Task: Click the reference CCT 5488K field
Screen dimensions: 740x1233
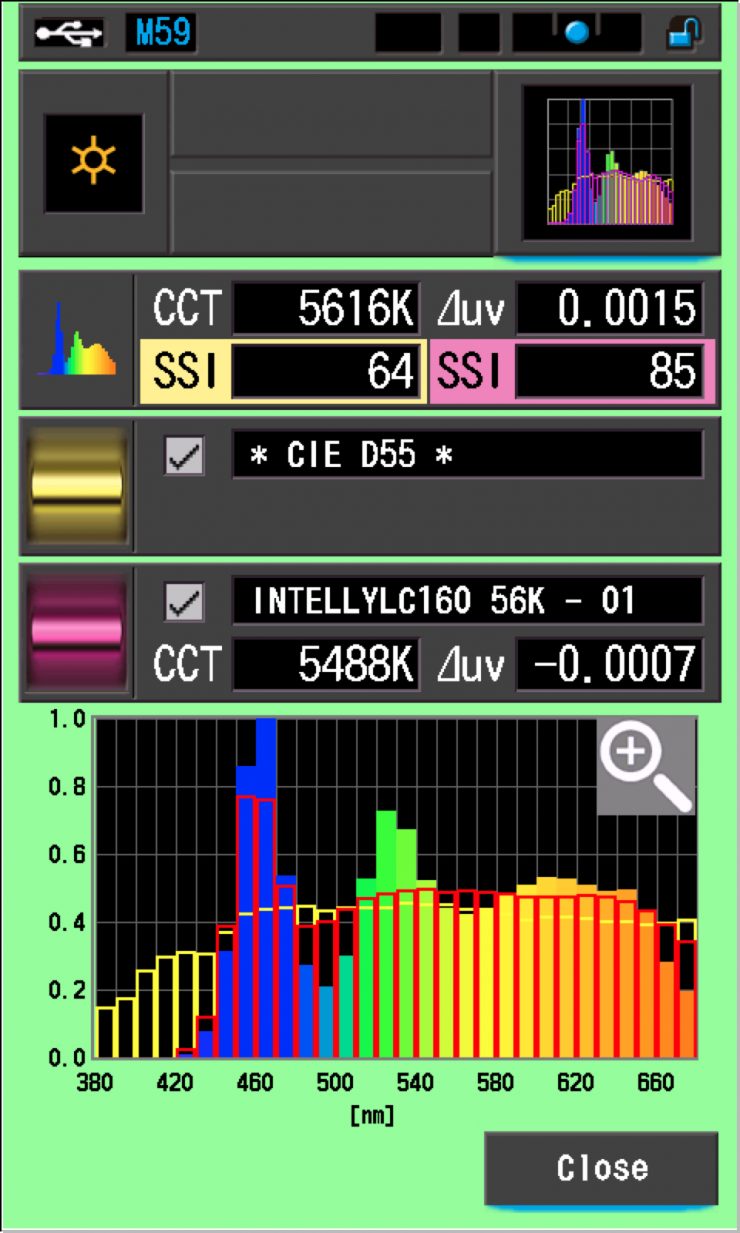Action: click(325, 664)
